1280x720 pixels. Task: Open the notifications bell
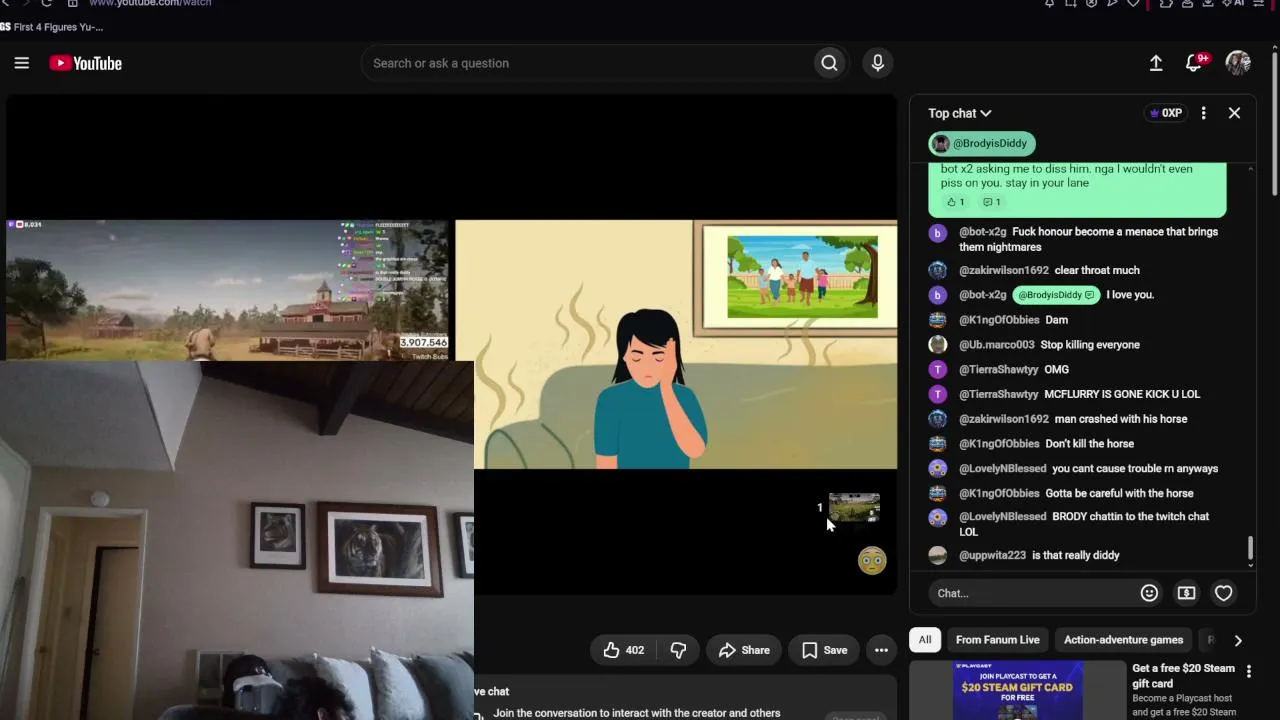click(x=1194, y=63)
